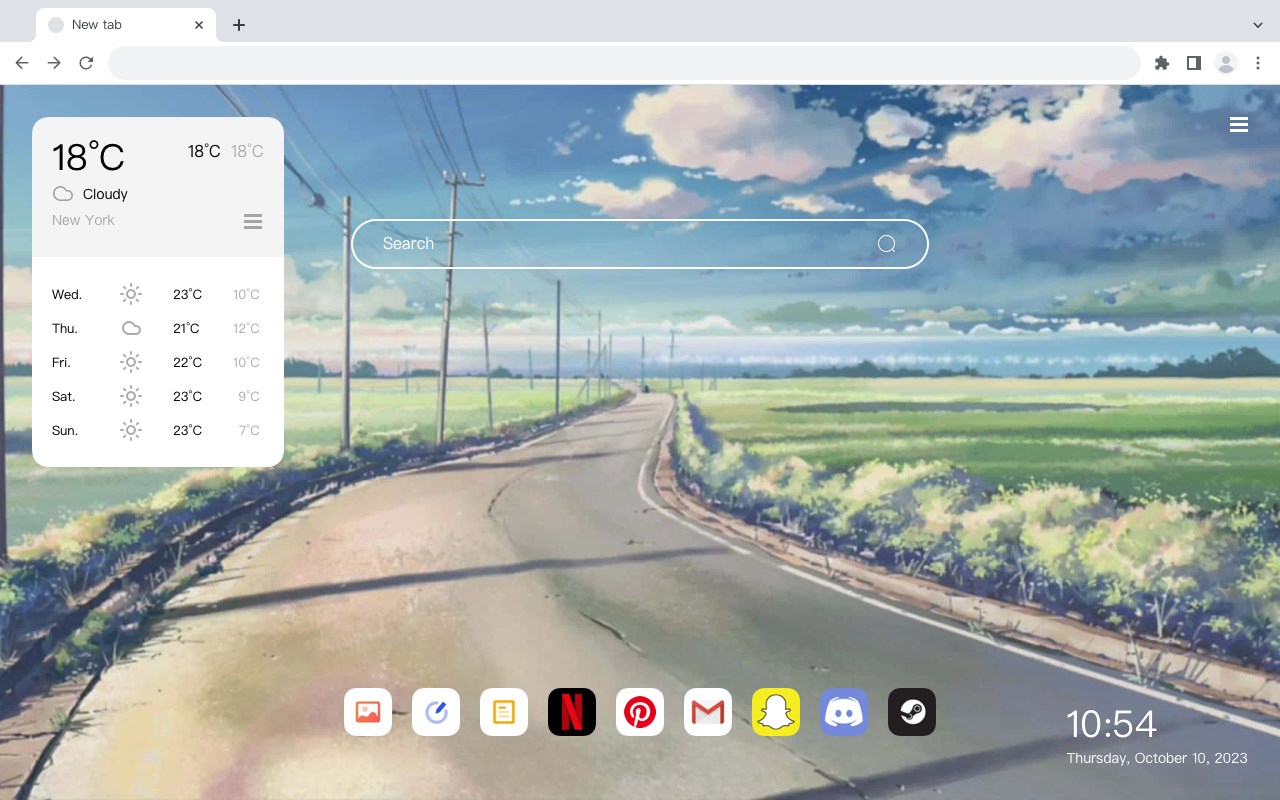Open the image gallery shortcut icon

click(368, 712)
